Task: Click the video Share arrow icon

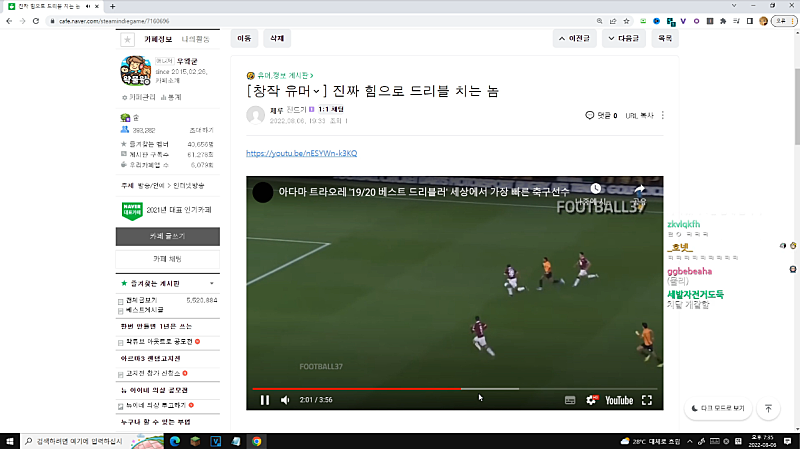Action: (x=639, y=189)
